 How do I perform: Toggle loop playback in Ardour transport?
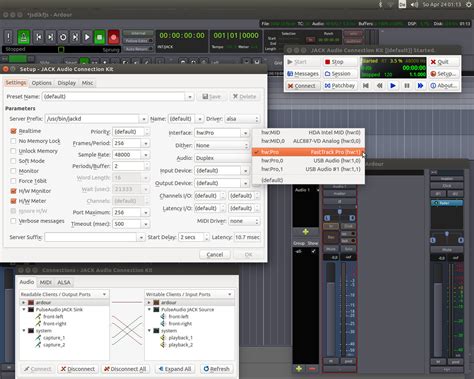click(63, 37)
